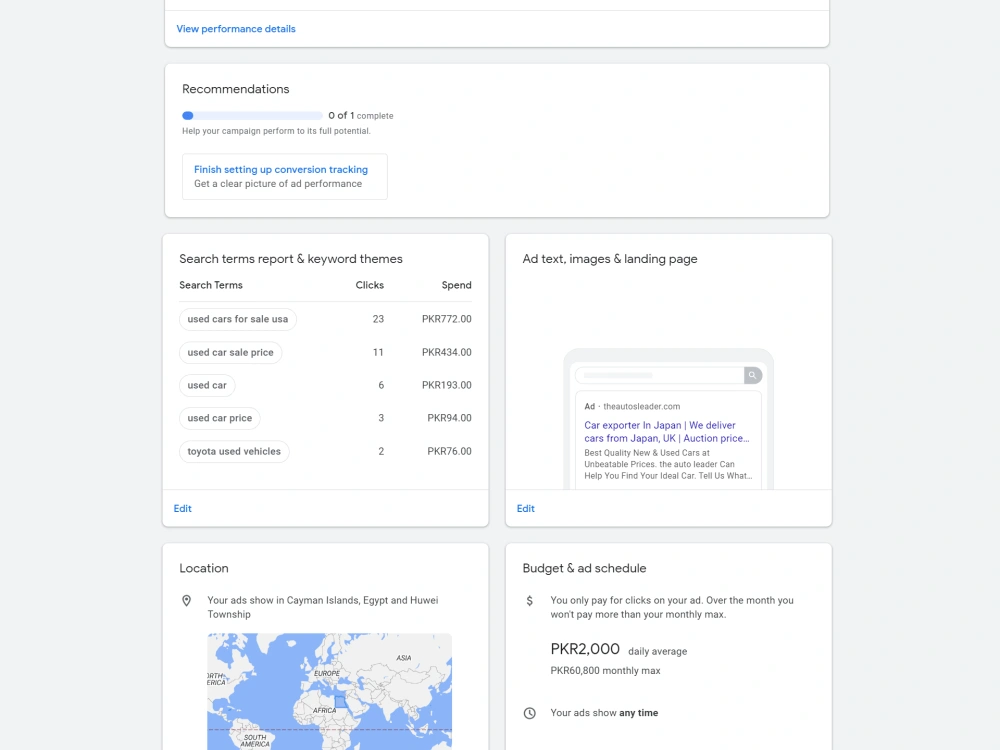Click the dollar sign budget icon
Viewport: 1000px width, 750px height.
(529, 601)
